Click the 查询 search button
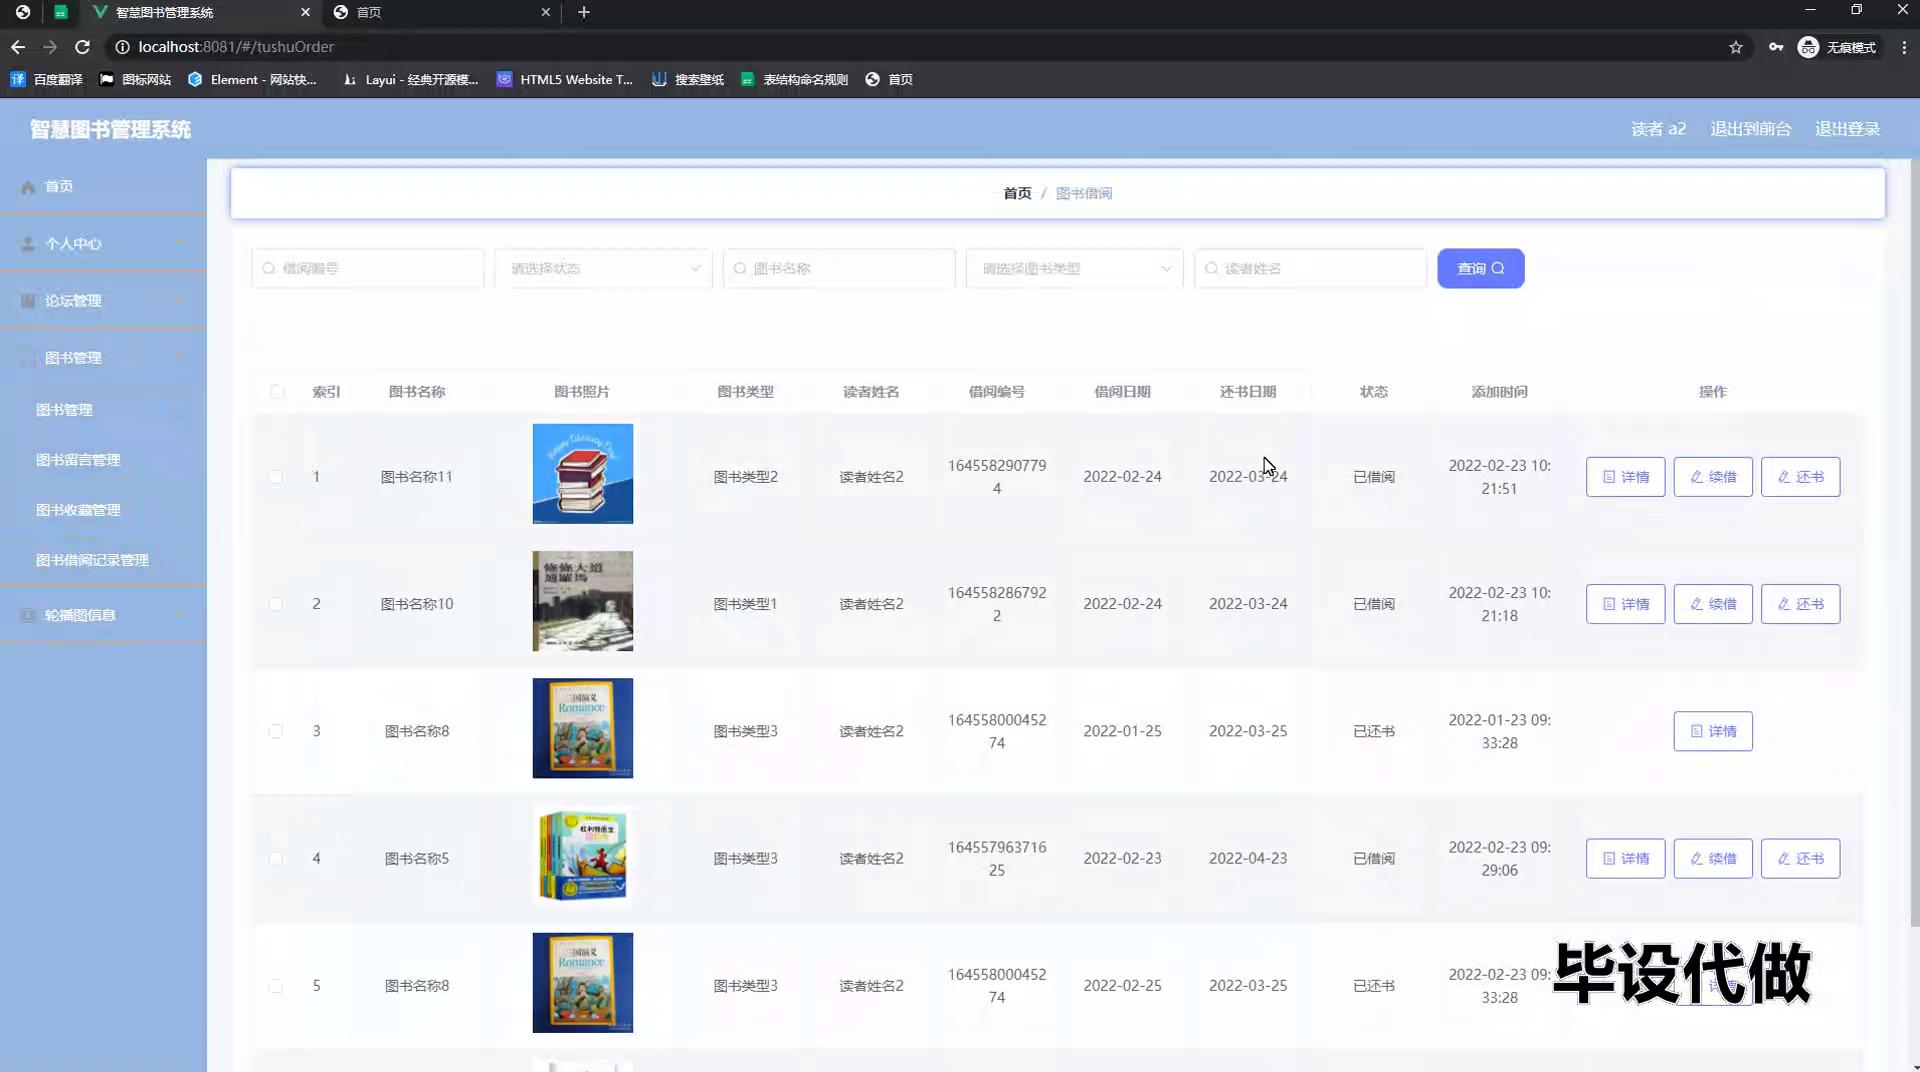This screenshot has height=1072, width=1920. pos(1480,268)
